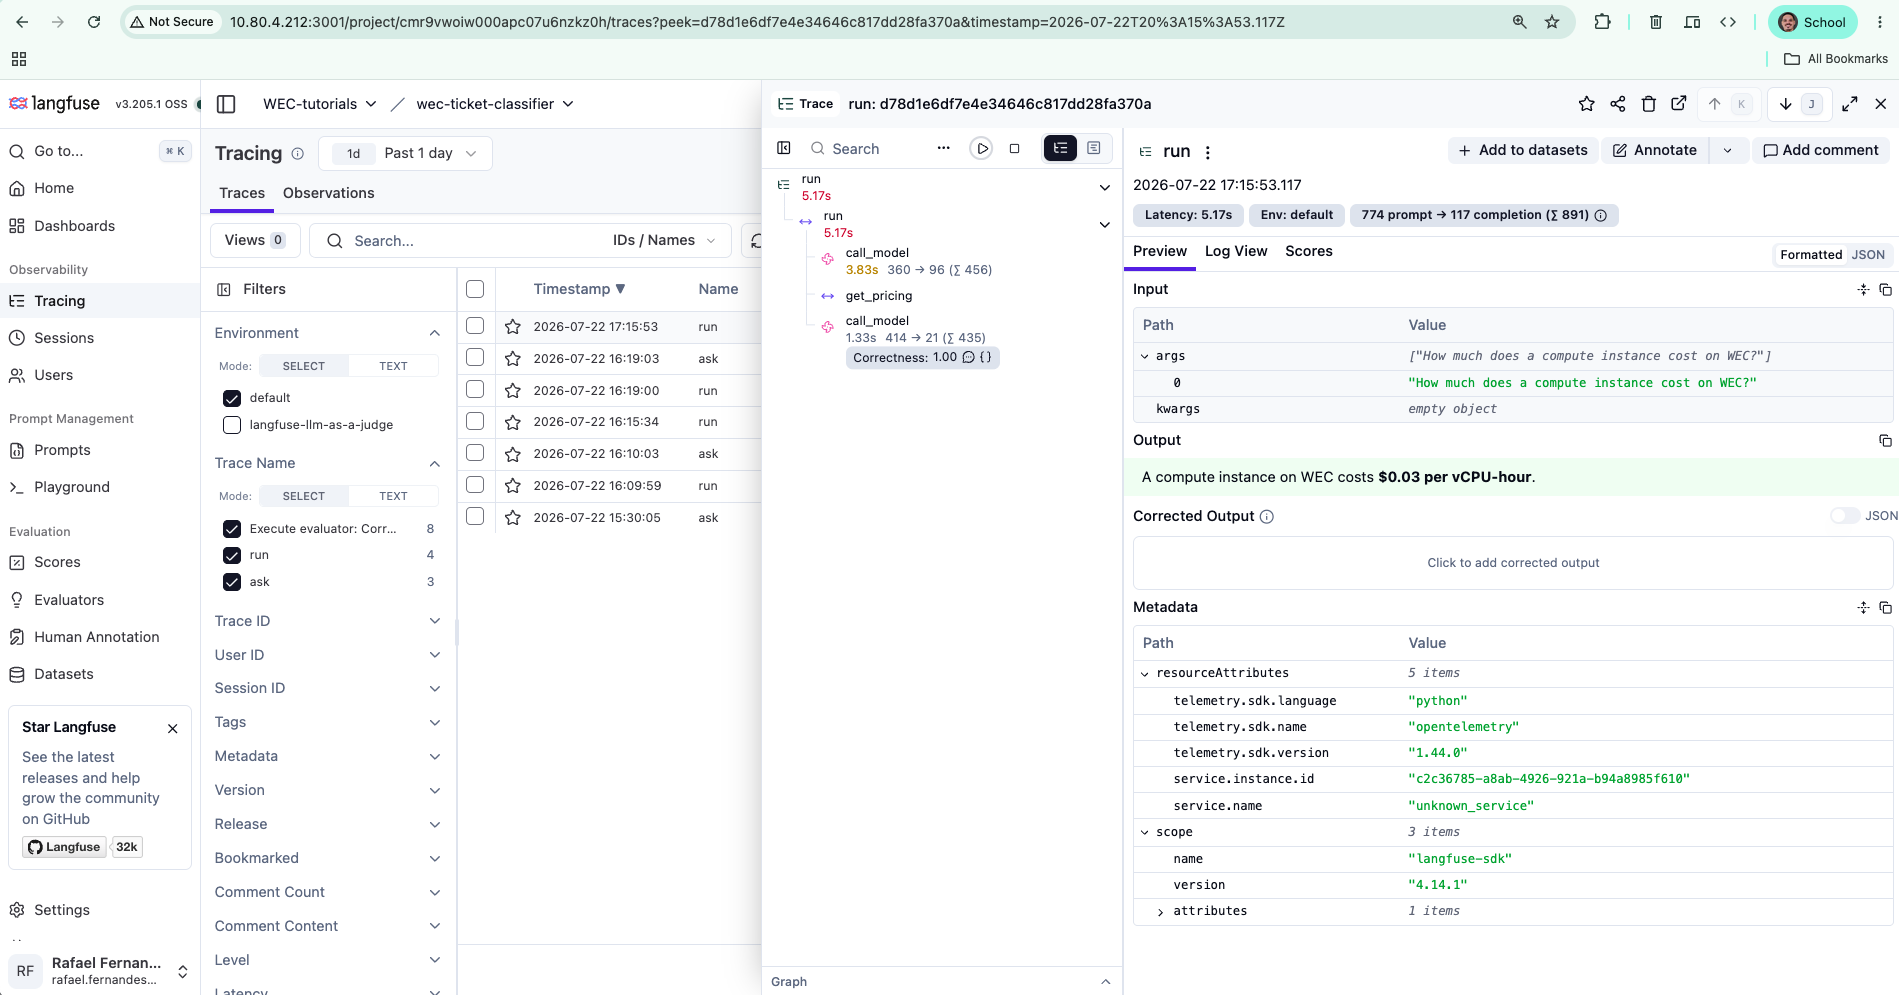The width and height of the screenshot is (1899, 995).
Task: Open run observation three-dot menu
Action: pos(1208,152)
